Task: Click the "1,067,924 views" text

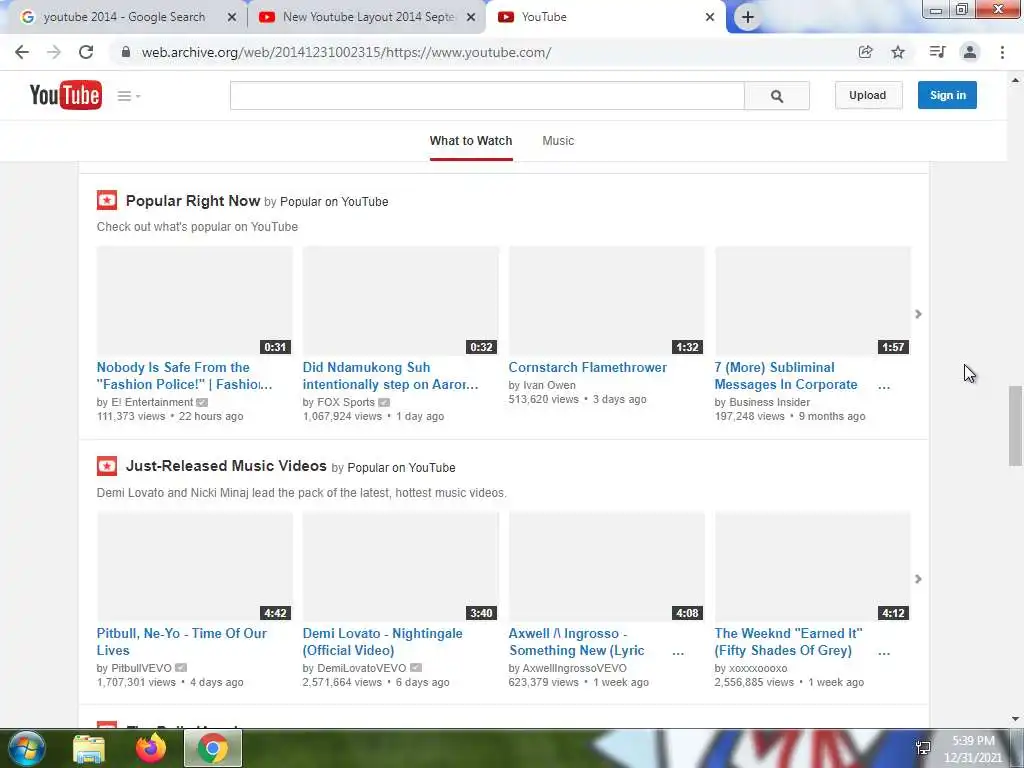Action: [x=342, y=416]
